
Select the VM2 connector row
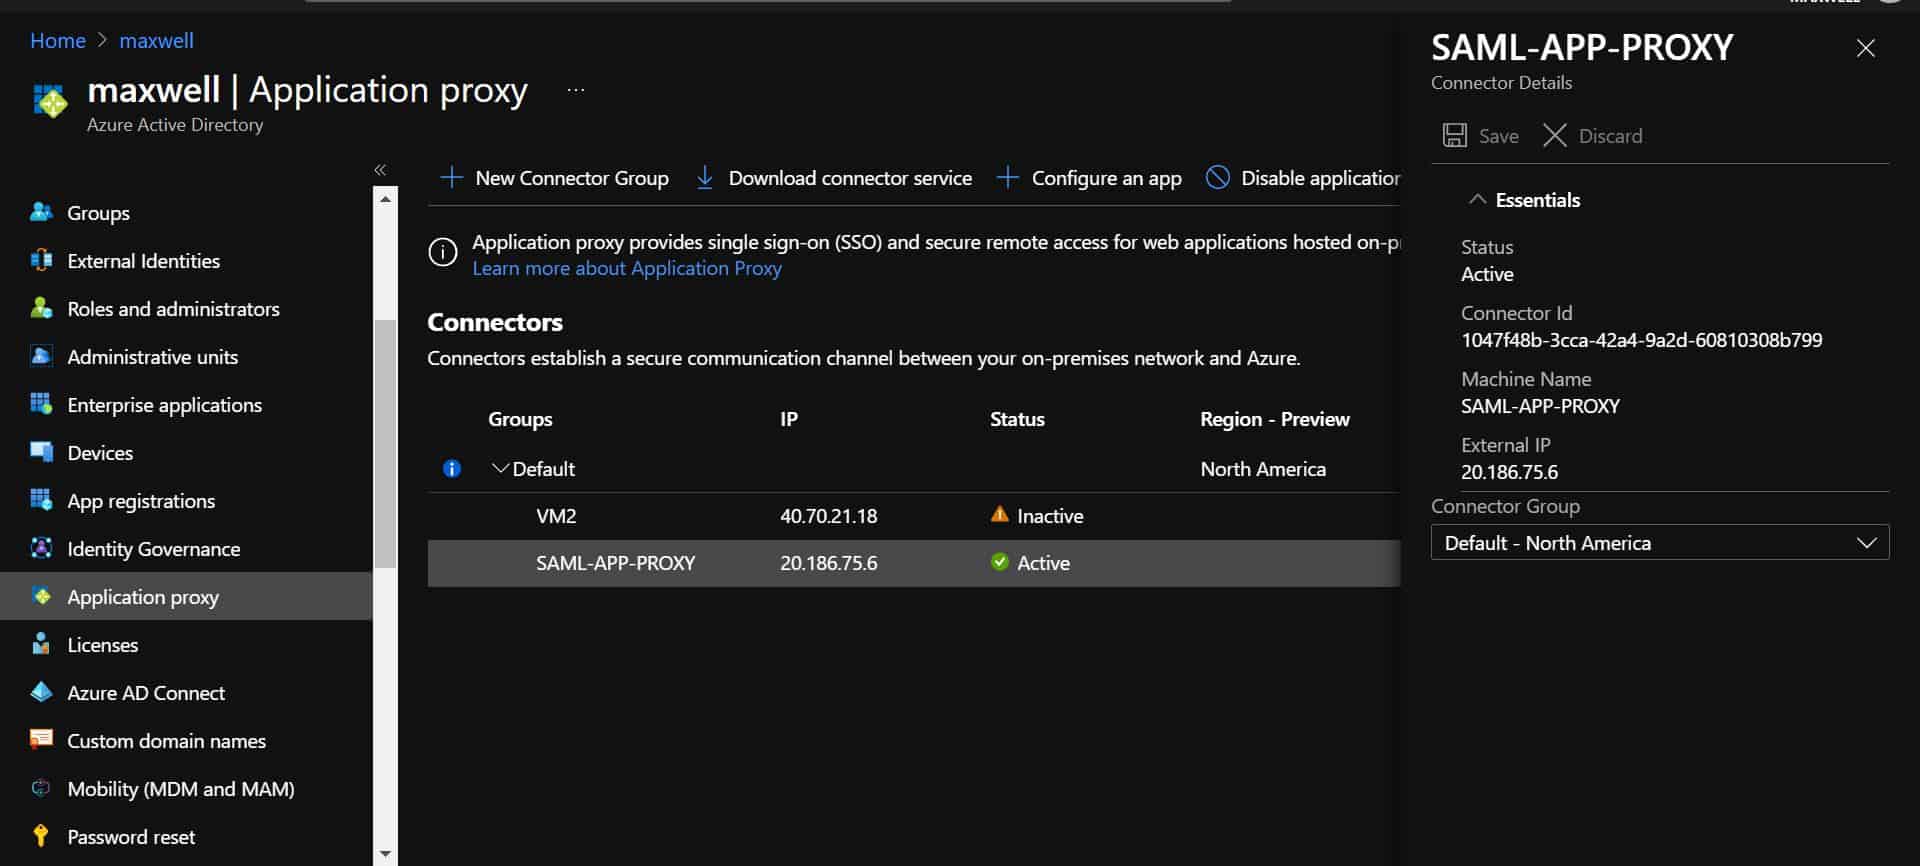pos(914,516)
